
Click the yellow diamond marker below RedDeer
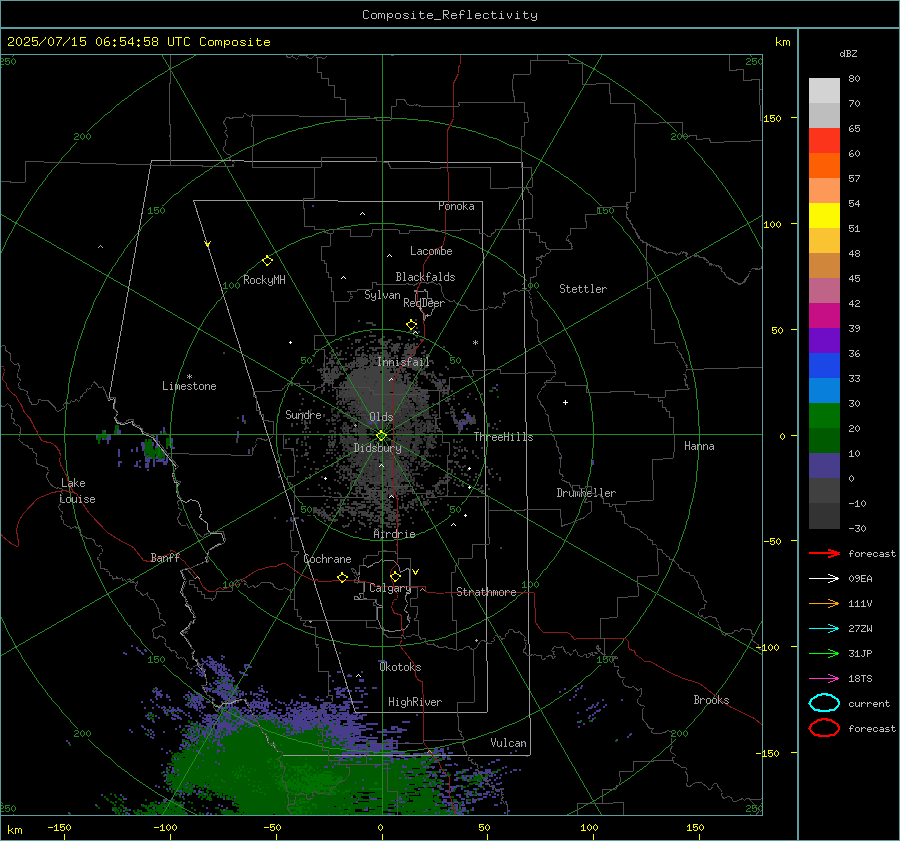412,325
